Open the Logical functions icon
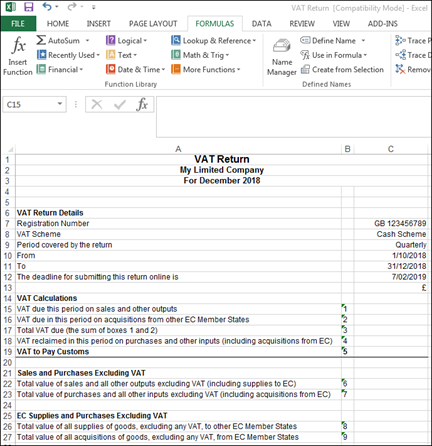Image resolution: width=432 pixels, height=446 pixels. pyautogui.click(x=111, y=40)
